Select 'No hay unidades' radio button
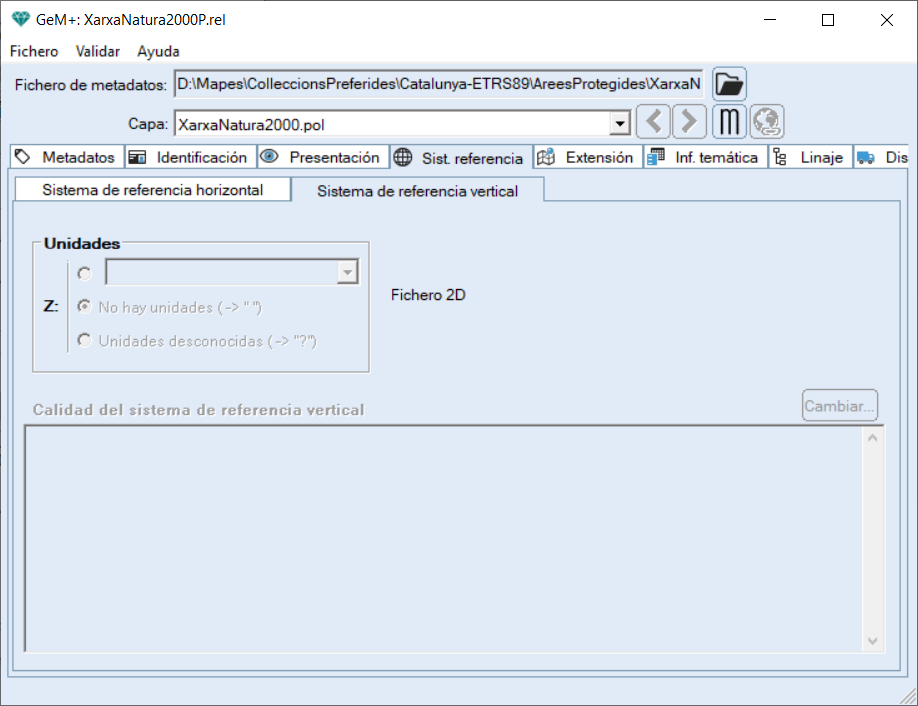 tap(84, 307)
